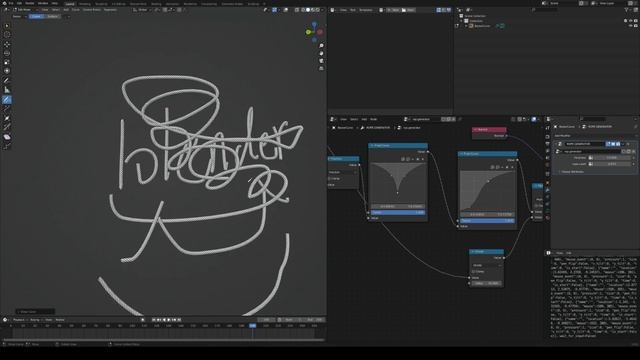Image resolution: width=640 pixels, height=360 pixels.
Task: Toggle modifier show-in-render button
Action: point(618,144)
